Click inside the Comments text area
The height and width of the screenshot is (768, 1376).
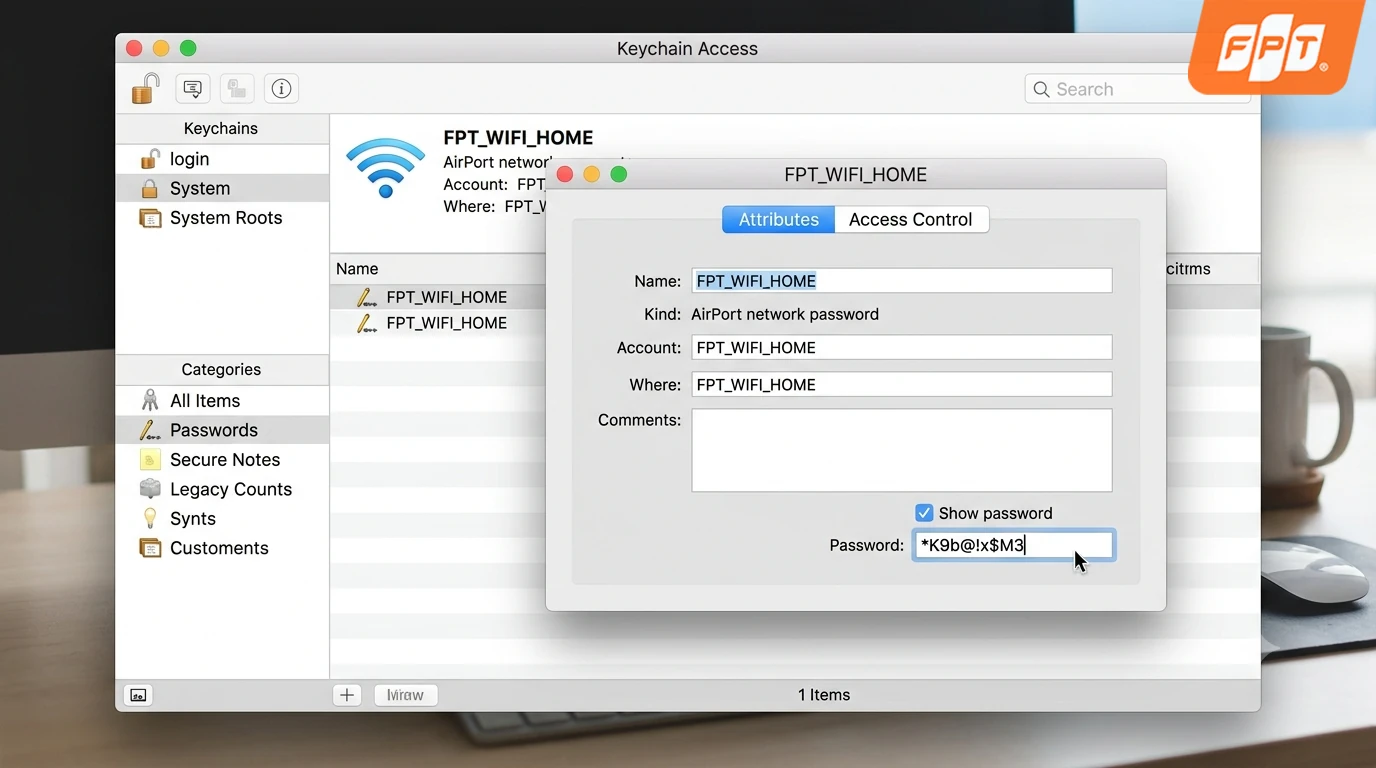tap(902, 450)
